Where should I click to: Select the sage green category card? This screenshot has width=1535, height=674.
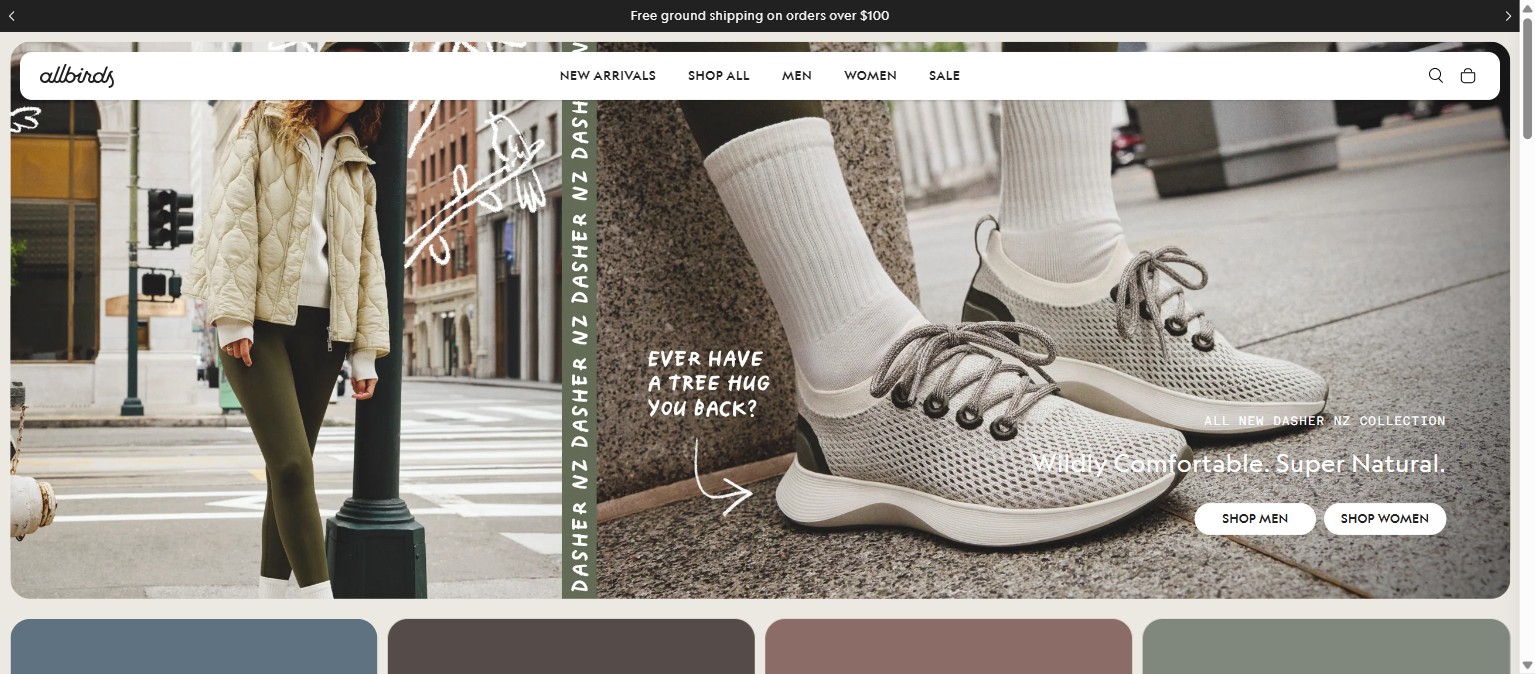pyautogui.click(x=1326, y=646)
